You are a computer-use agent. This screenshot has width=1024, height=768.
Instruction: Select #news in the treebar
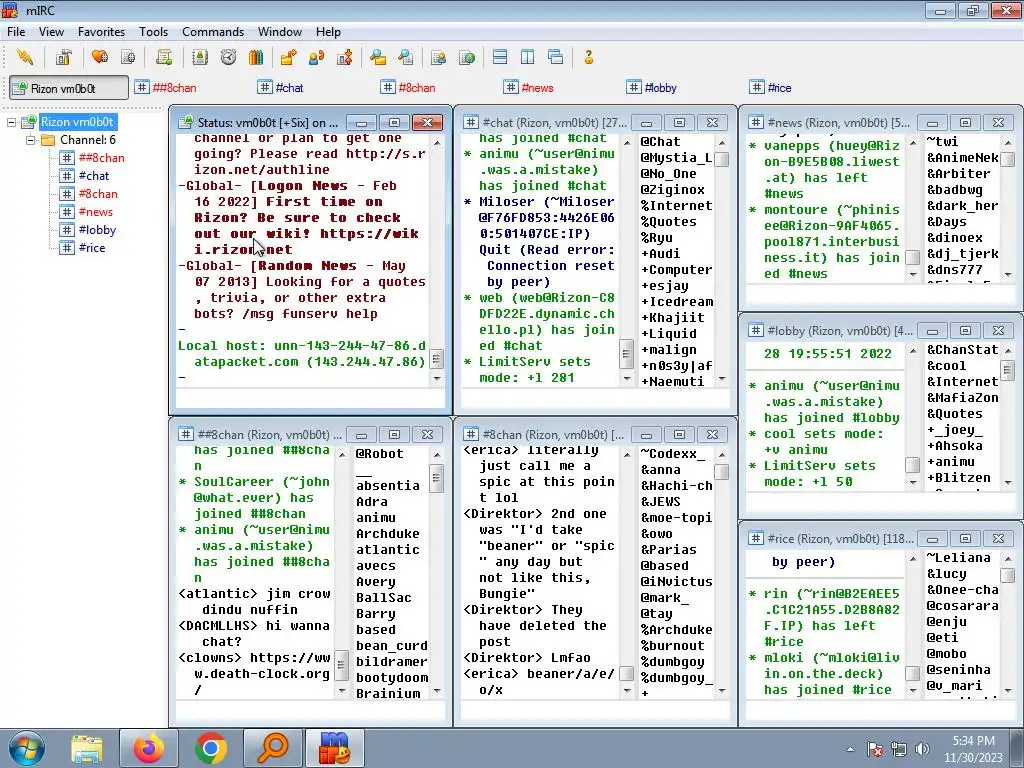(x=95, y=212)
